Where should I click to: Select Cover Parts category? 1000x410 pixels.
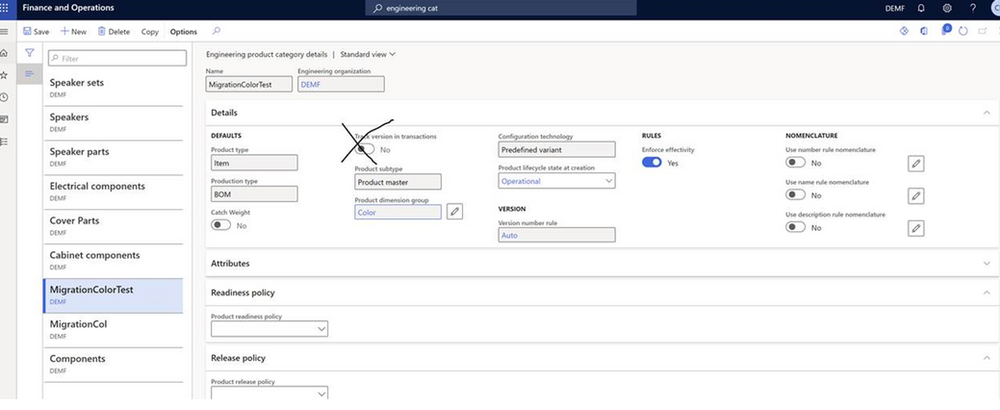pos(113,225)
